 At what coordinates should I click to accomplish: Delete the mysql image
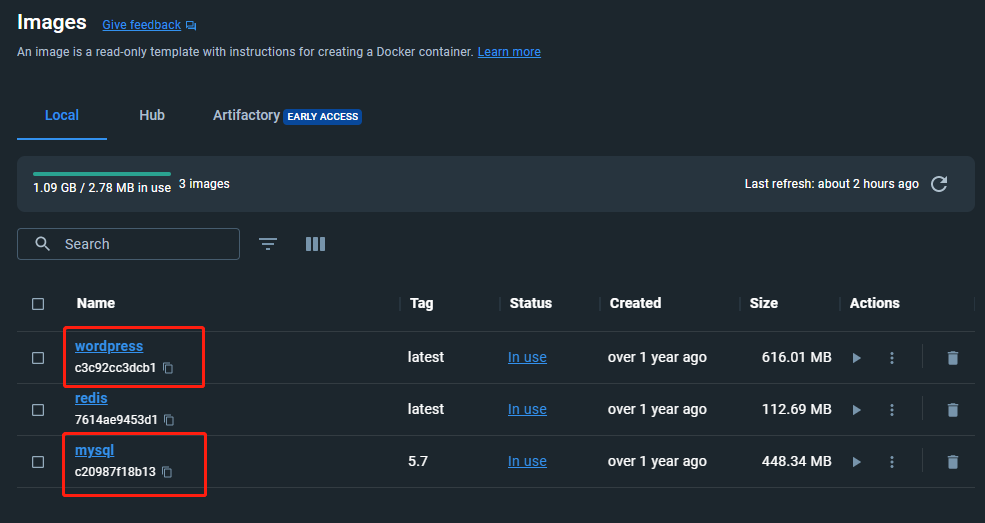point(952,462)
